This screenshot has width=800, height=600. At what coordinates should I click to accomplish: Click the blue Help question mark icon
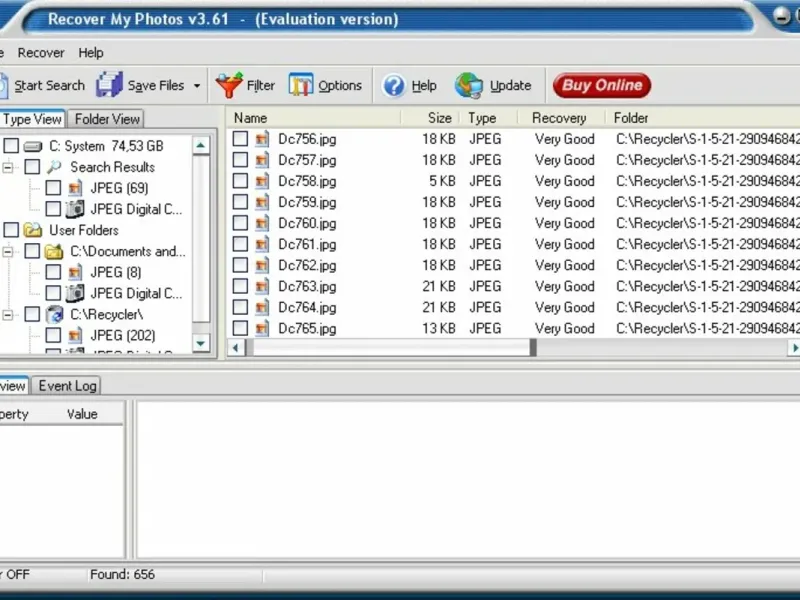(394, 85)
